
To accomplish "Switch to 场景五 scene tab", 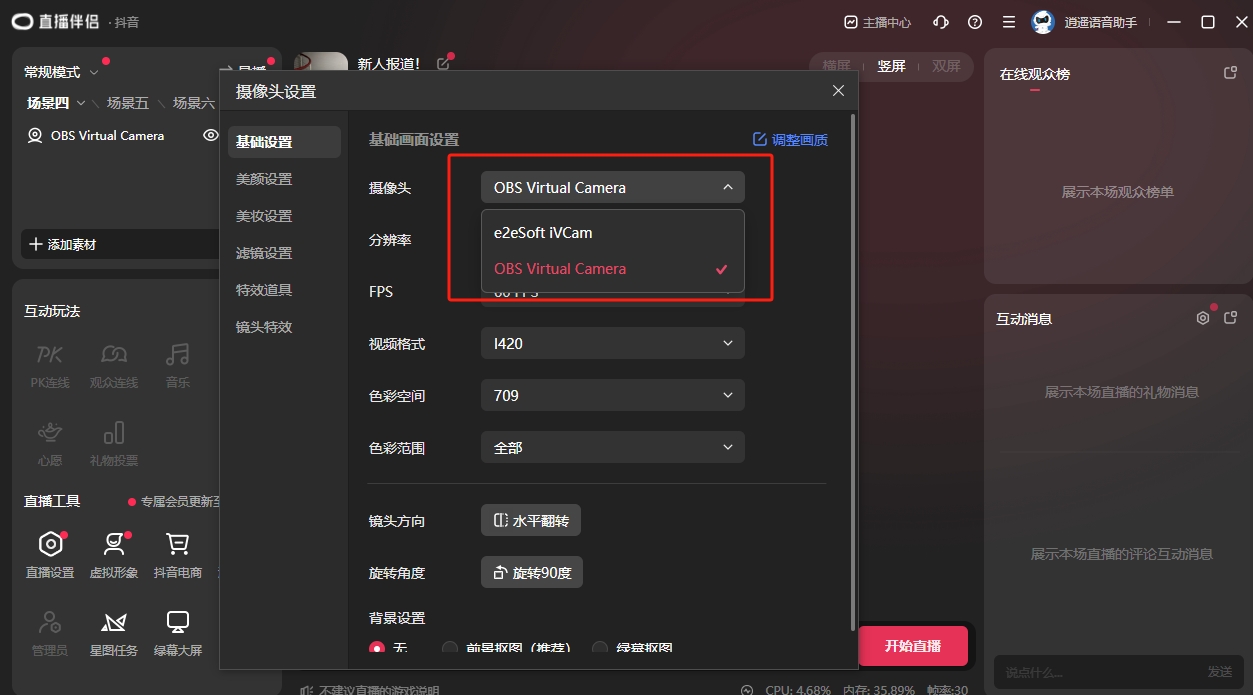I will [x=128, y=103].
